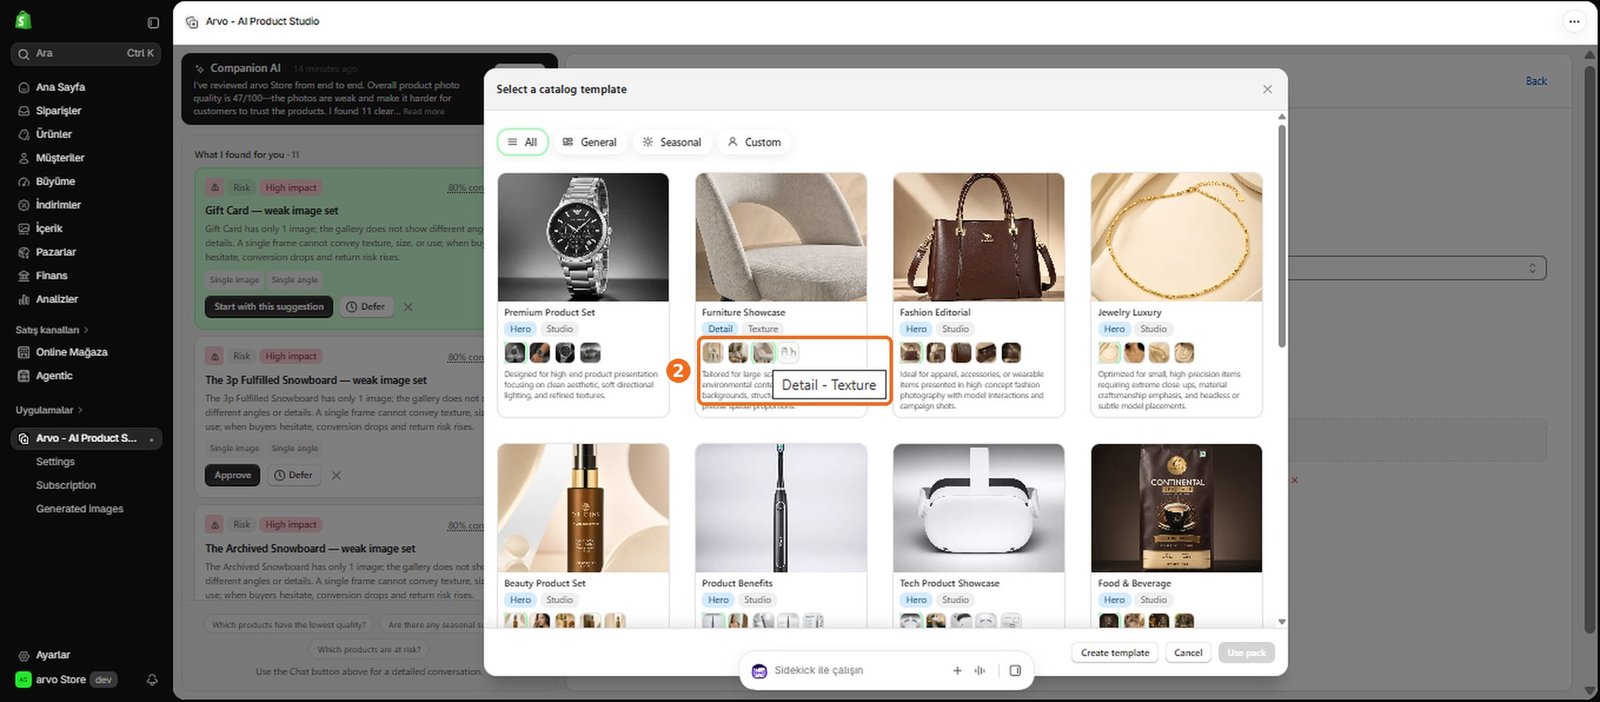Toggle Hero tag on Beauty Product Set
Image resolution: width=1600 pixels, height=702 pixels.
click(520, 600)
